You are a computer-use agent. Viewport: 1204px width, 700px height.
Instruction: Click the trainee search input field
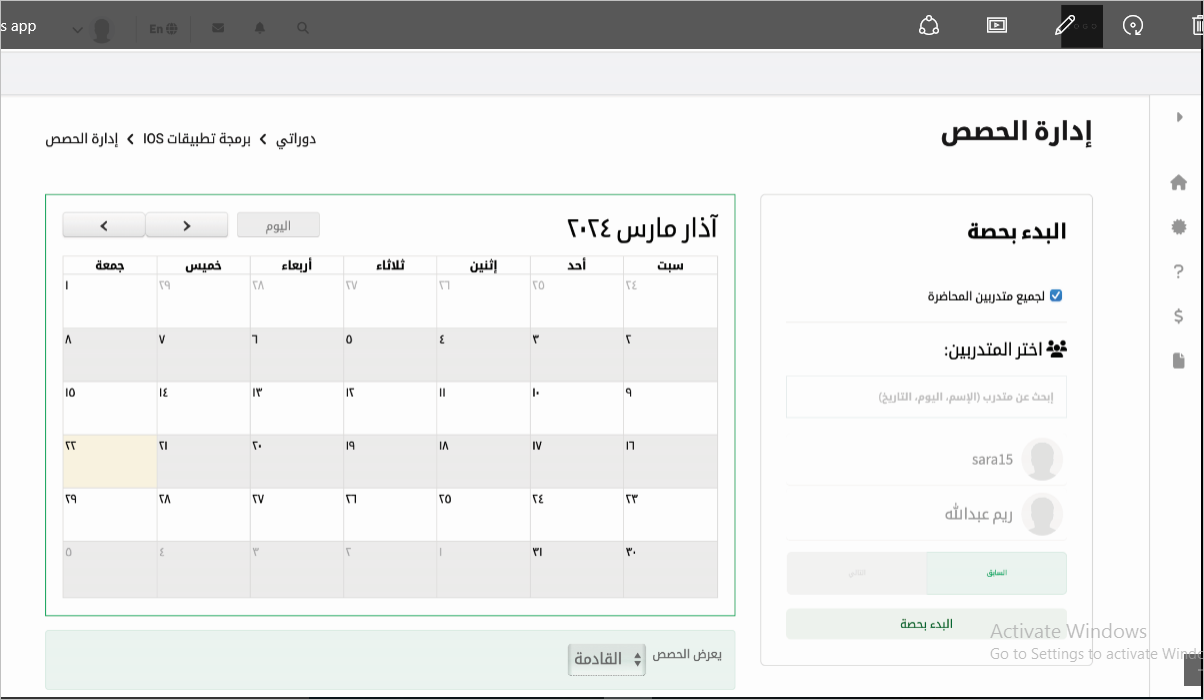[926, 397]
